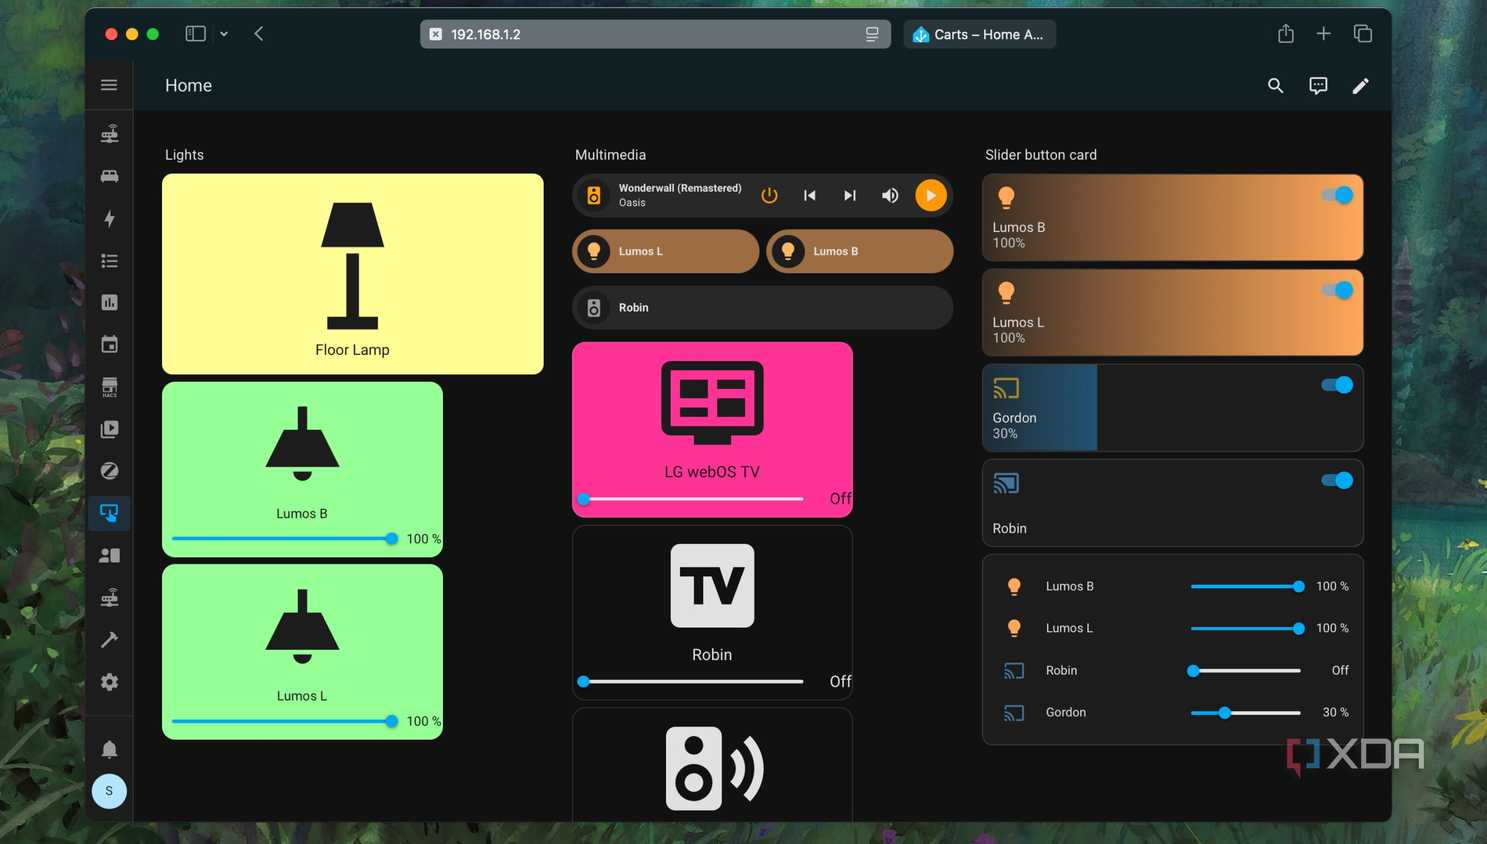Adjust Gordon volume slider in entities list
Image resolution: width=1487 pixels, height=844 pixels.
[x=1245, y=713]
